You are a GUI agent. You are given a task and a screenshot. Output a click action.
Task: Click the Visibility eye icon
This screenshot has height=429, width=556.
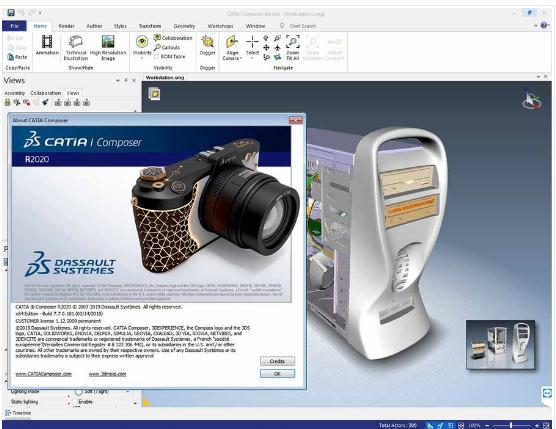click(142, 42)
